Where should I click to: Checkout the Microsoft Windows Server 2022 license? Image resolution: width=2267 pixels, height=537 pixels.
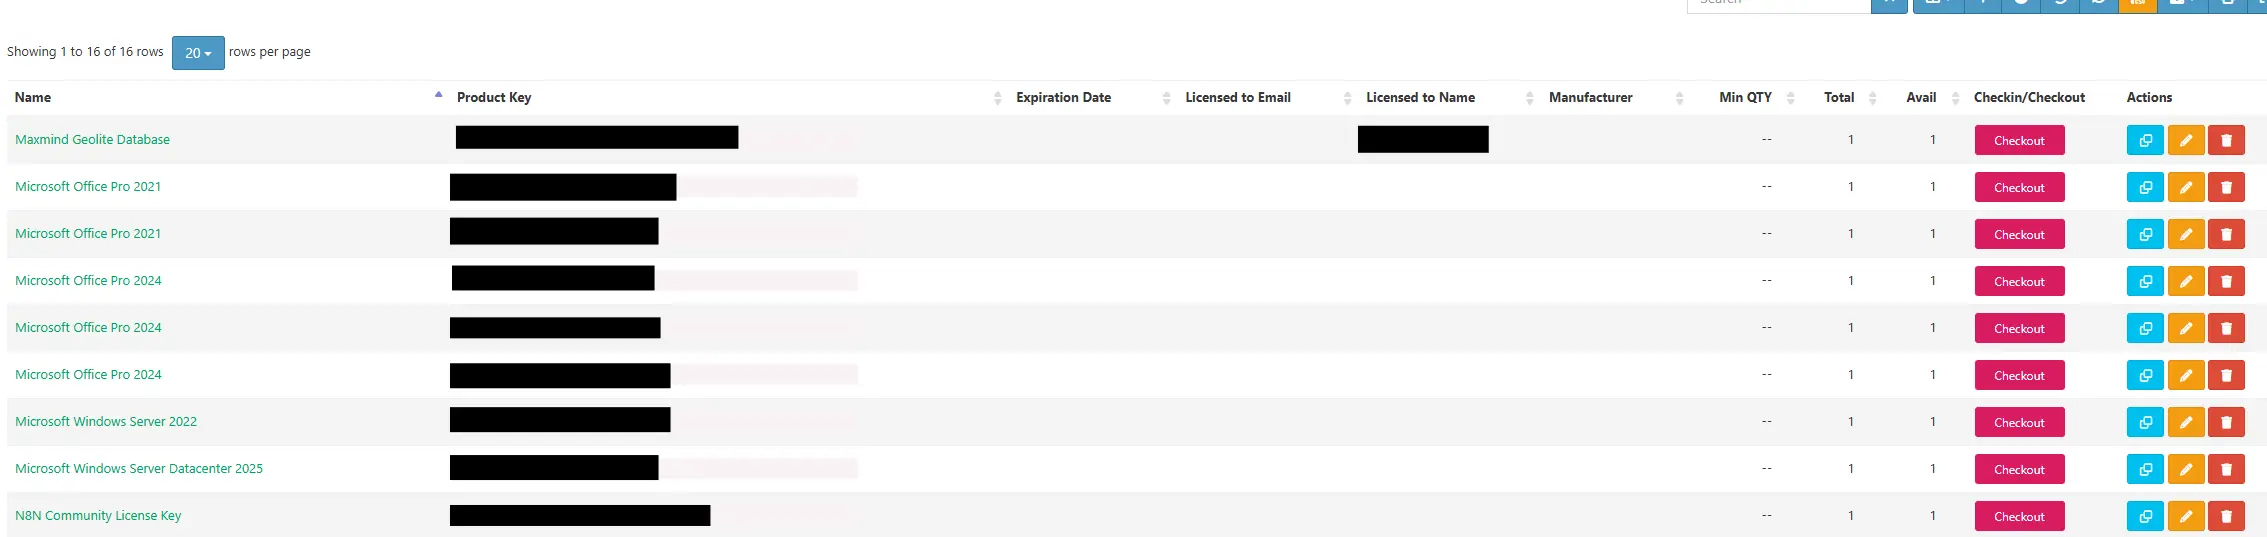pos(2019,422)
